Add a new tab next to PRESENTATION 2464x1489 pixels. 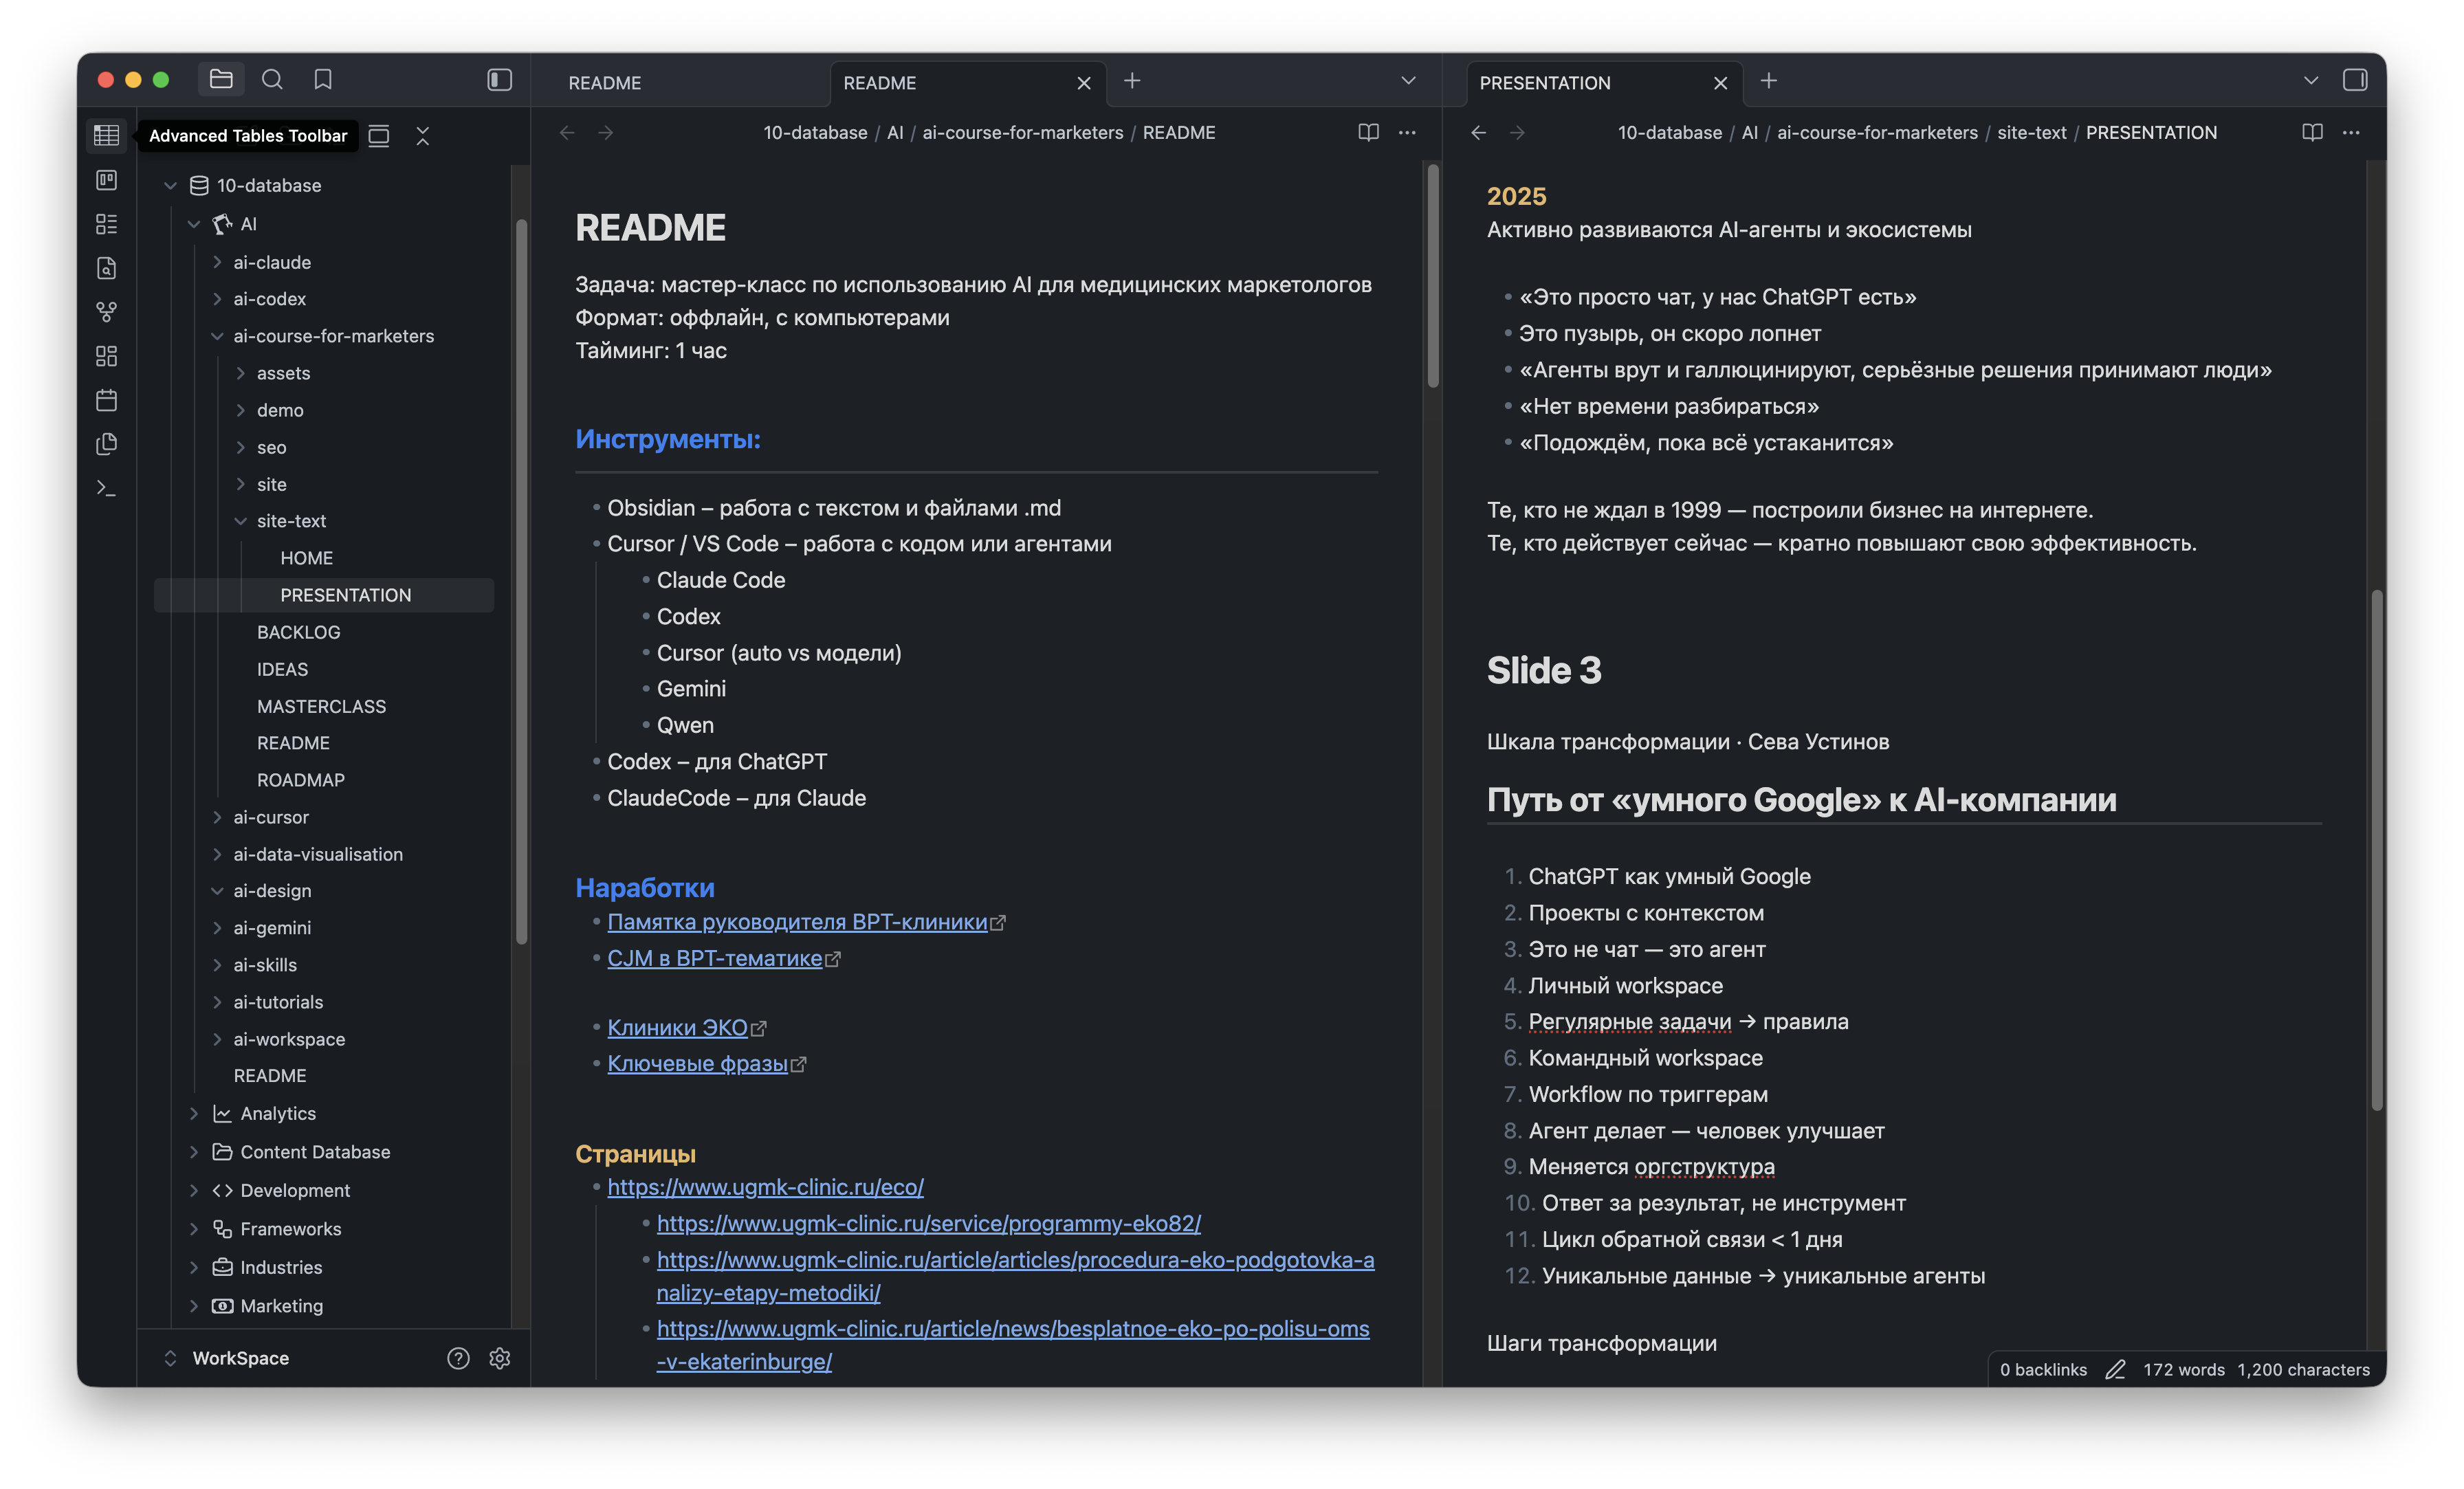[1769, 81]
